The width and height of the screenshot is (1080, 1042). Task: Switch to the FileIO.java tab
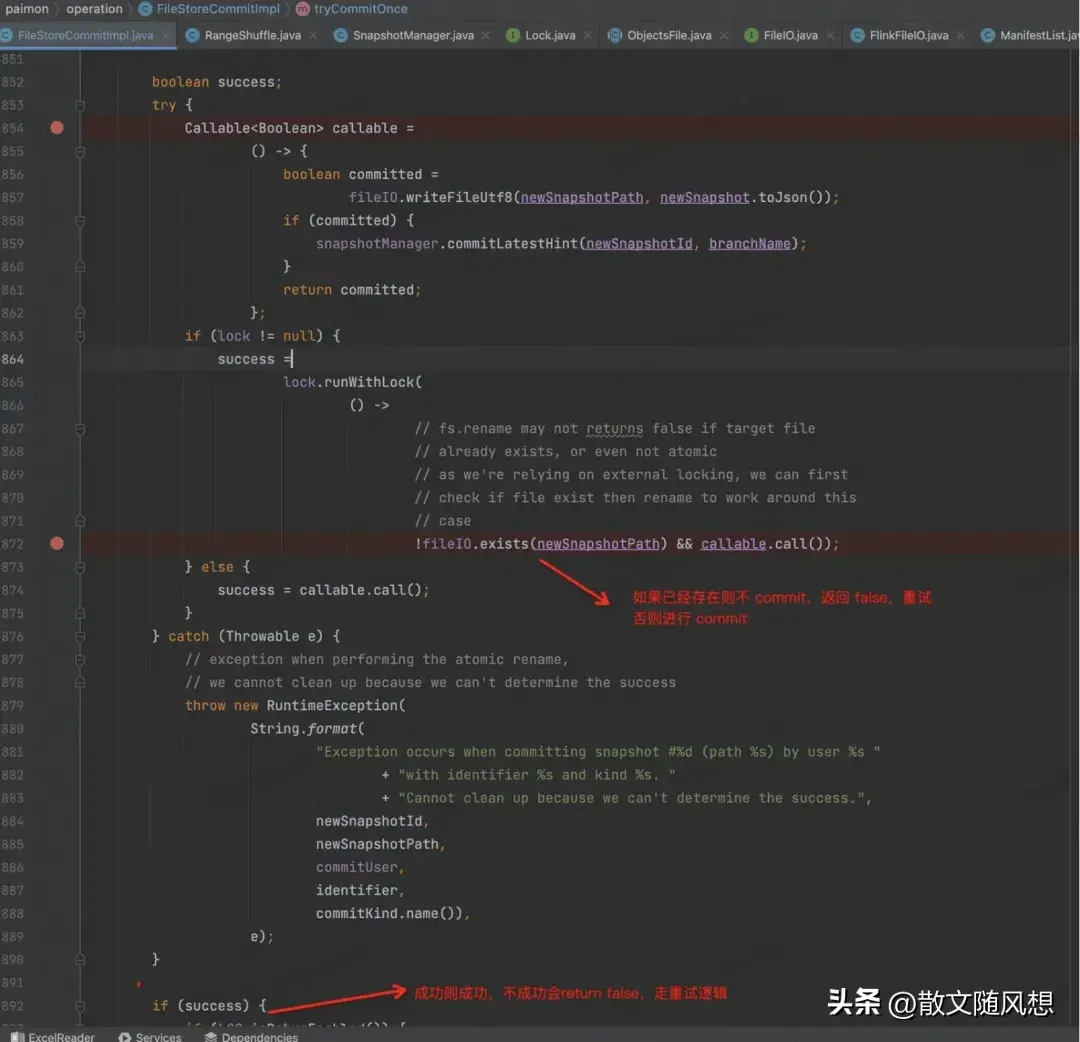pos(790,35)
